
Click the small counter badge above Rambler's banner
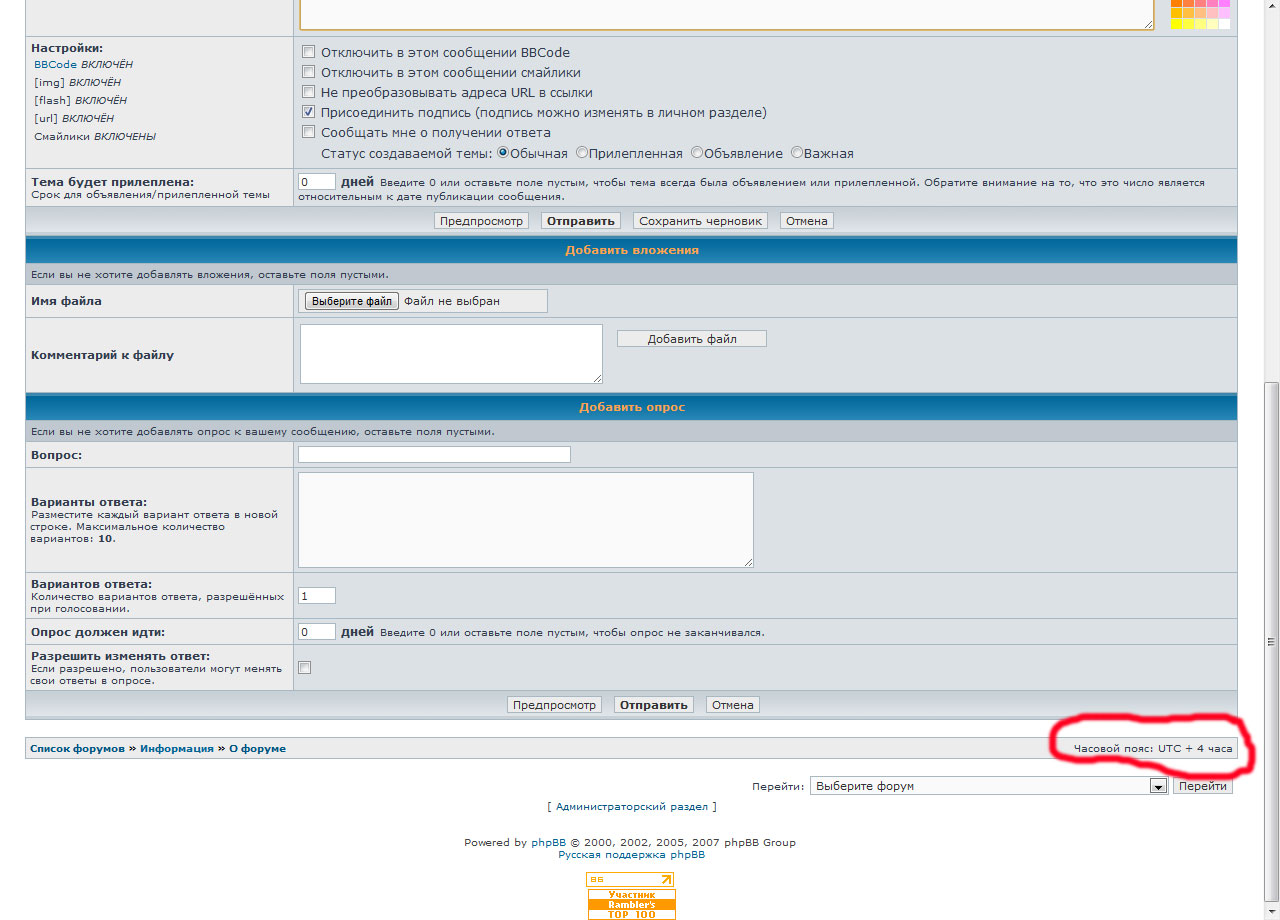[630, 880]
